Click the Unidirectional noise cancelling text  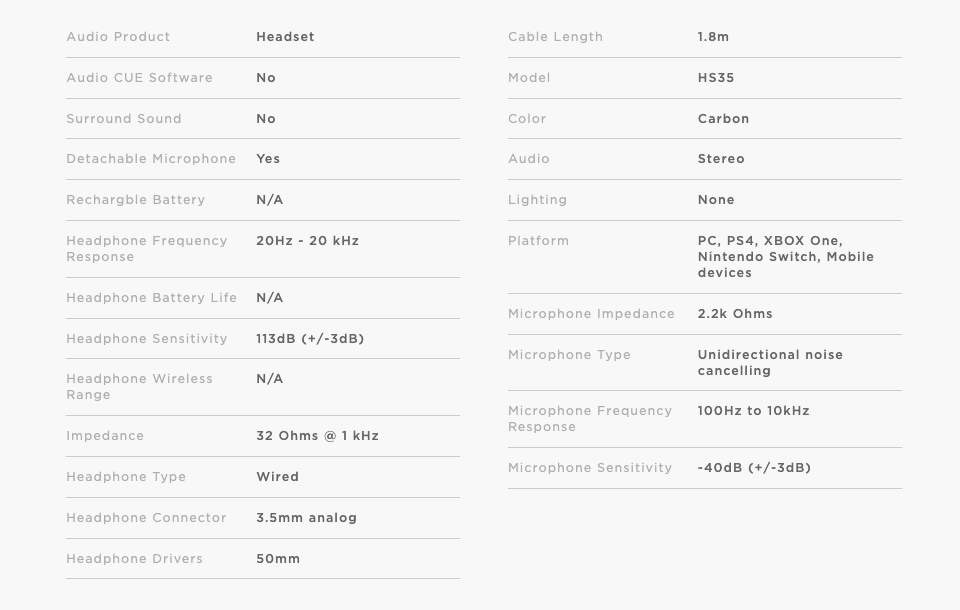770,363
